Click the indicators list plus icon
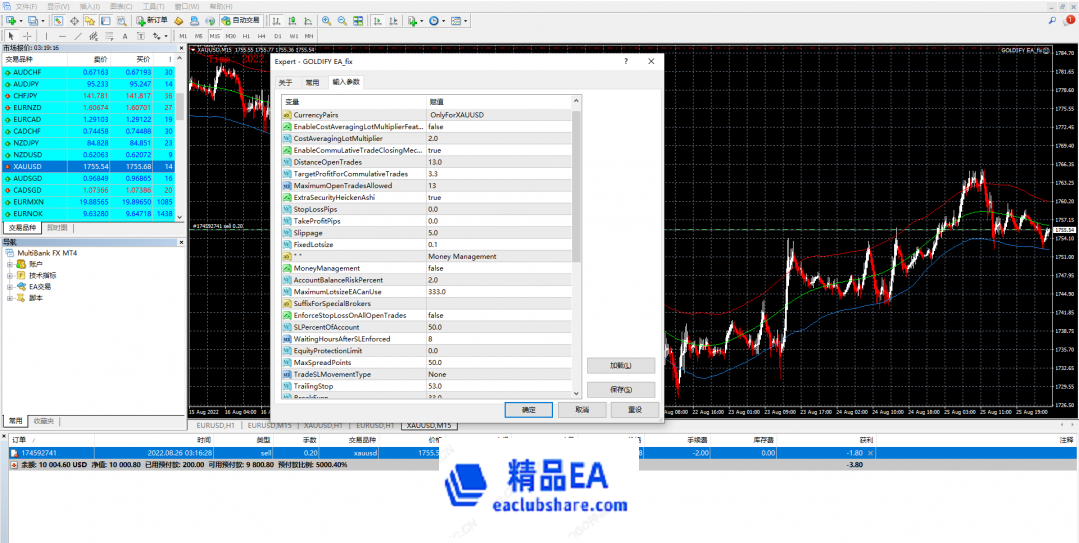 pos(412,21)
